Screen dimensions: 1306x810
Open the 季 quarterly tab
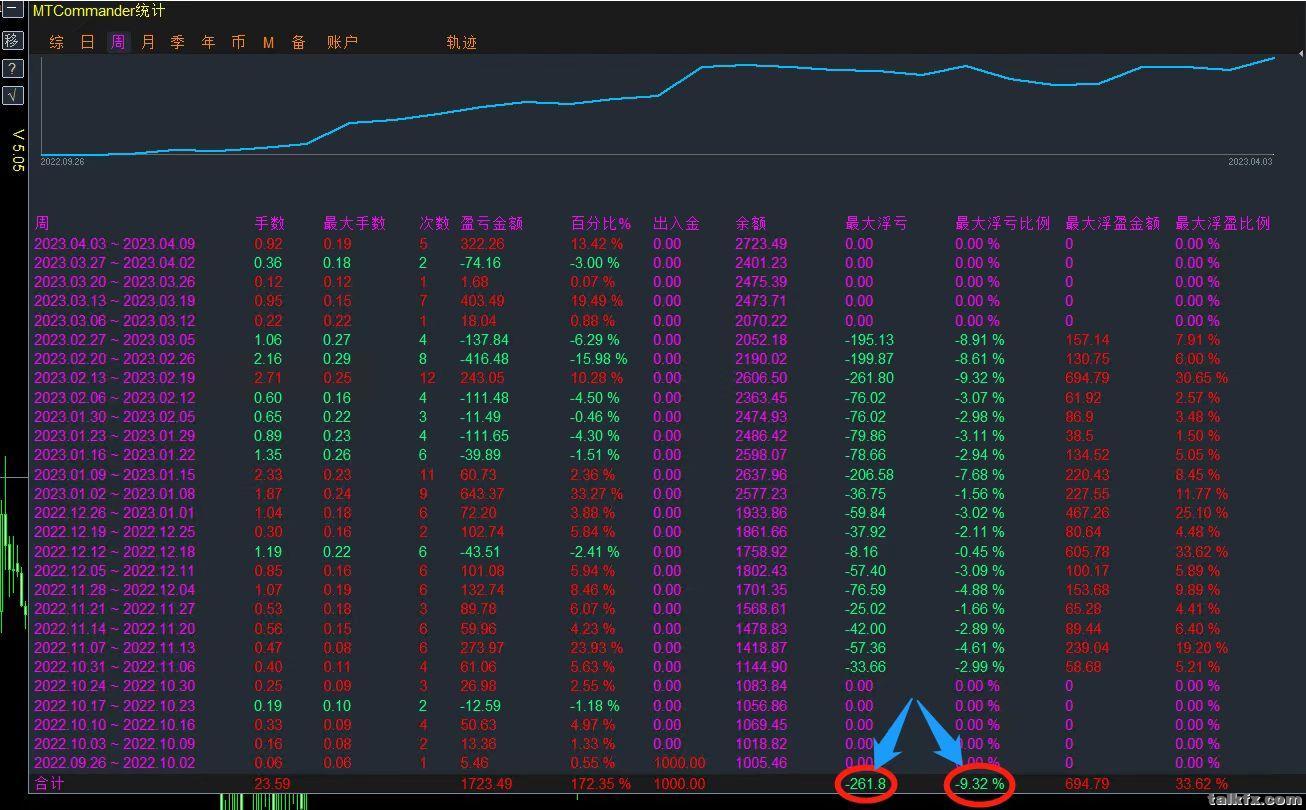click(177, 42)
